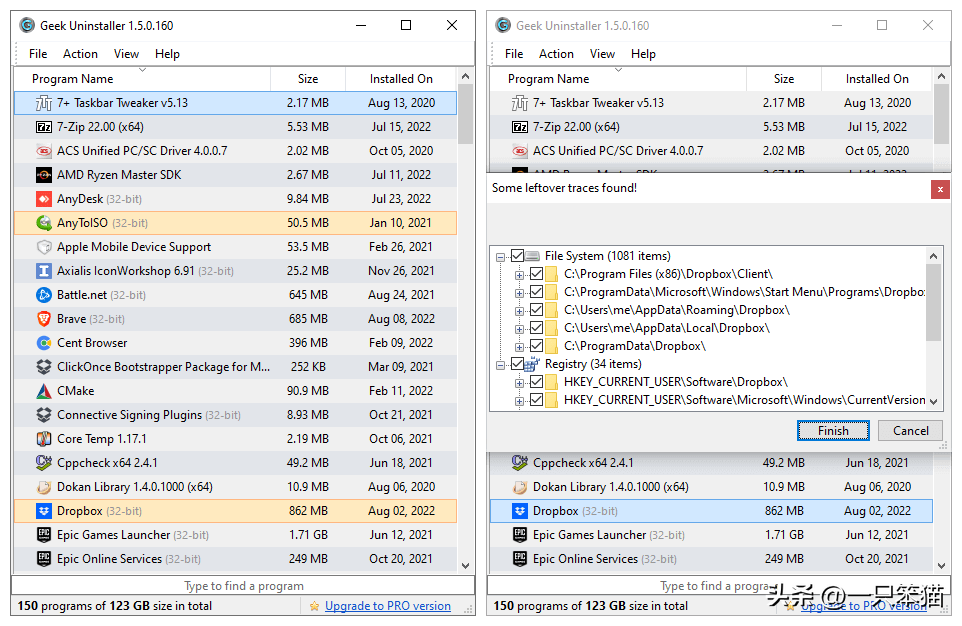The image size is (962, 626).
Task: Click the 7+ Taskbar Tweaker icon in left window
Action: pos(44,103)
